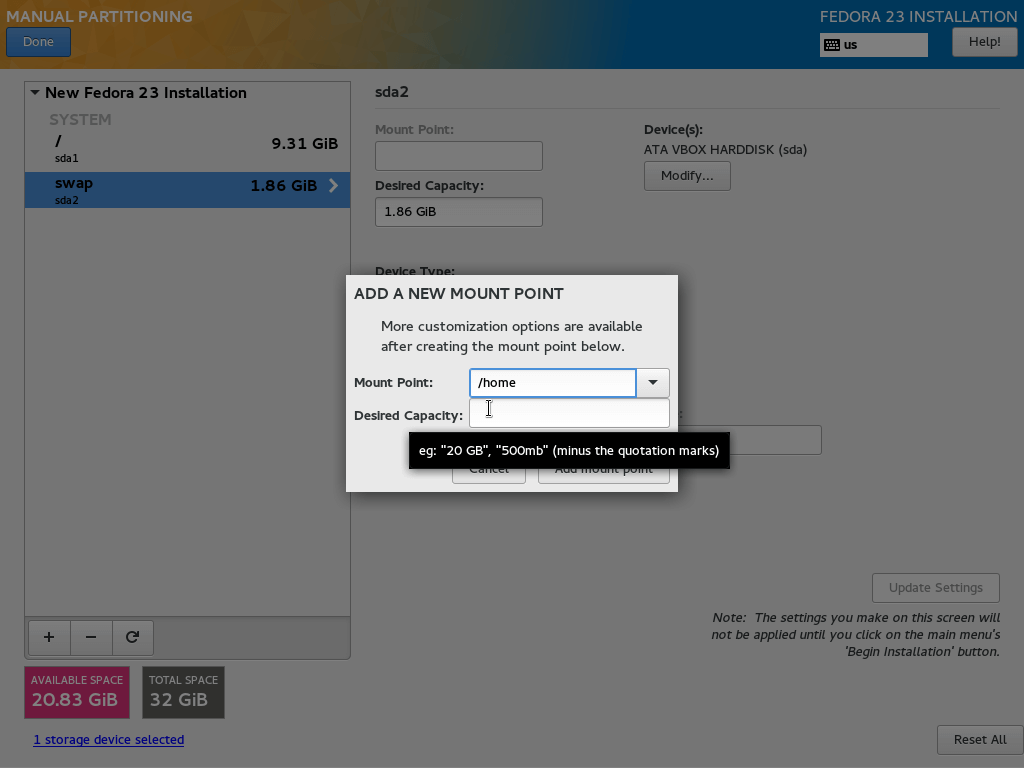The image size is (1024, 768).
Task: Click the ATA VBOX HARDDISK (sda) text
Action: click(725, 150)
